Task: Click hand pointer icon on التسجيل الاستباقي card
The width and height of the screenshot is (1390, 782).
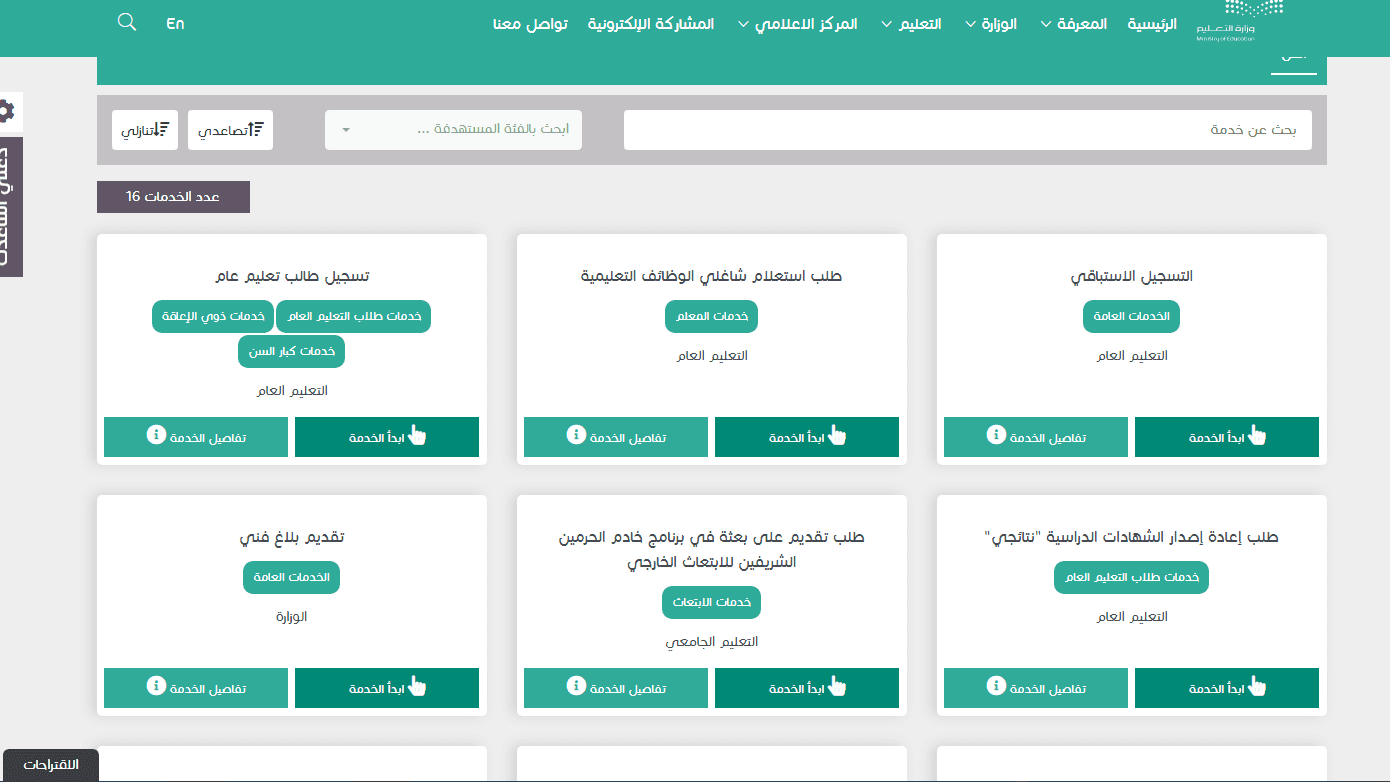Action: 1258,435
